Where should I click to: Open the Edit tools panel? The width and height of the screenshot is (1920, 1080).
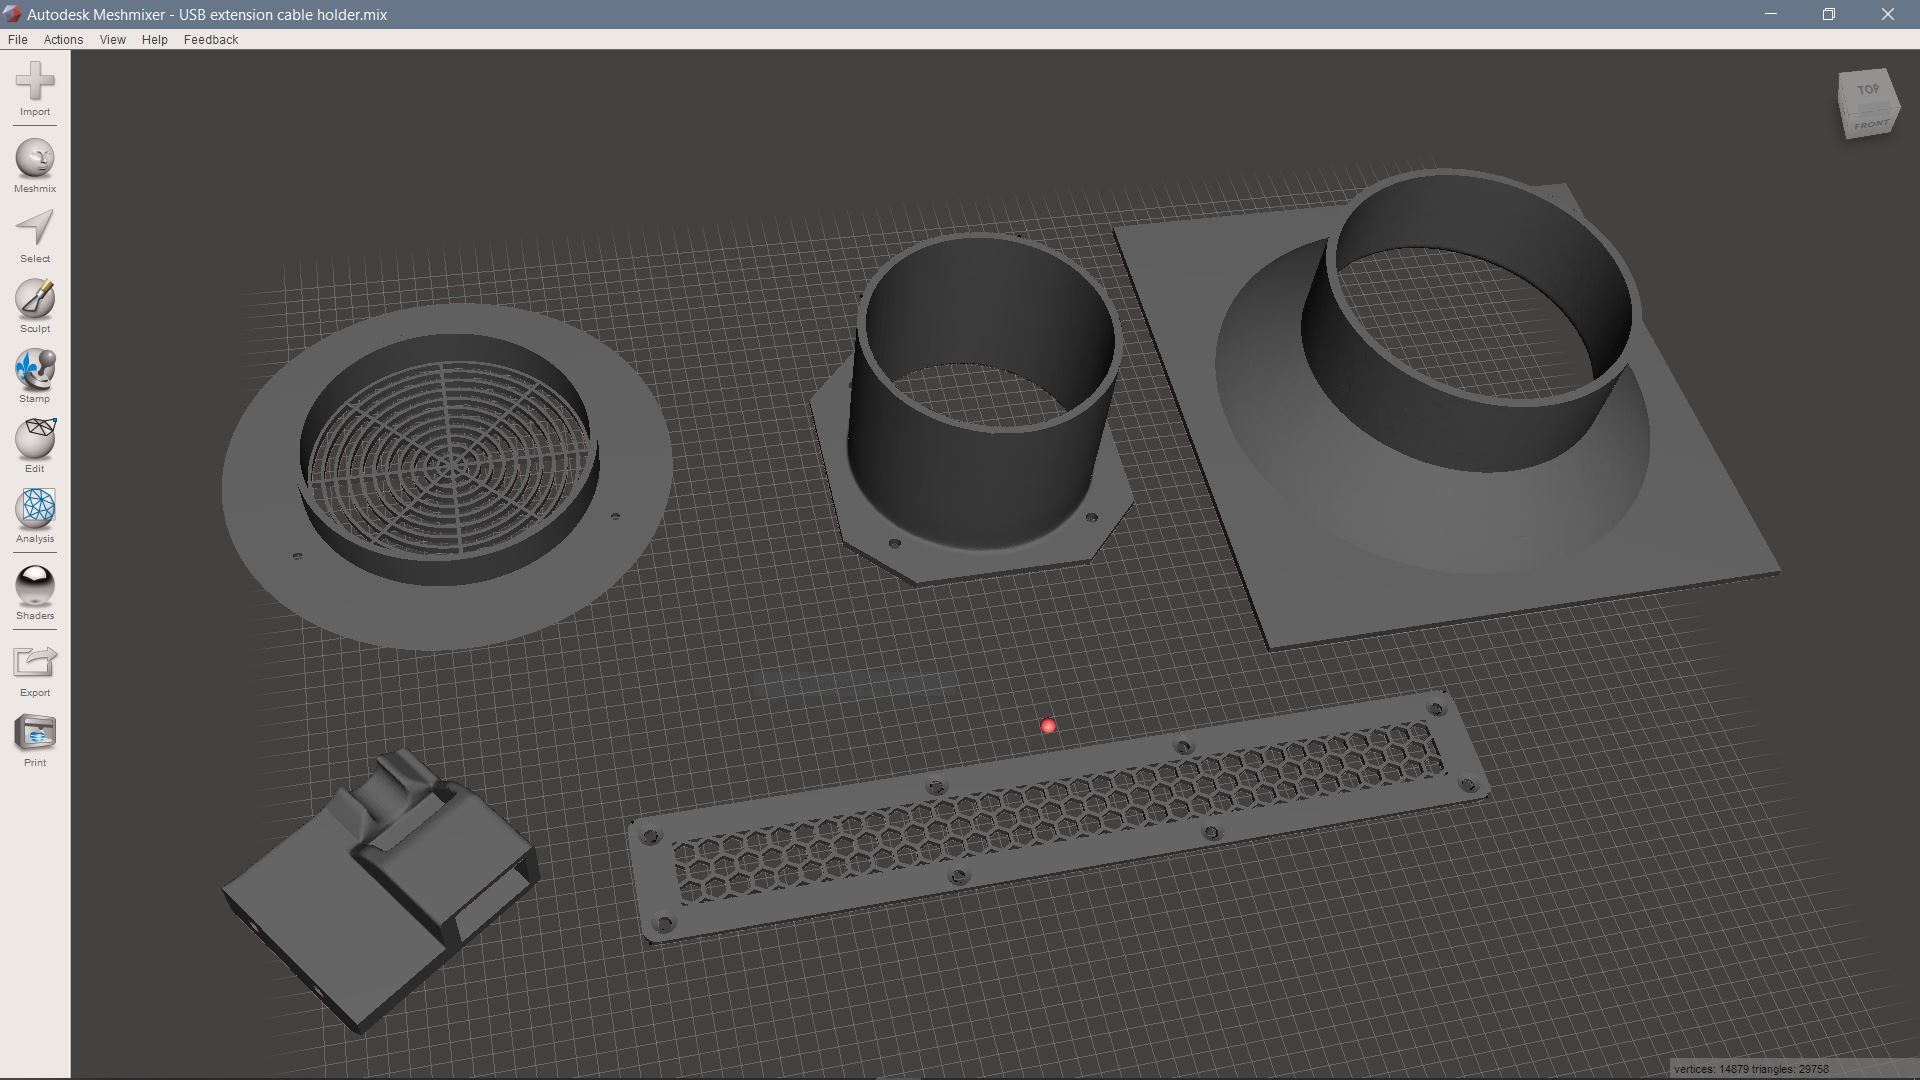[35, 446]
